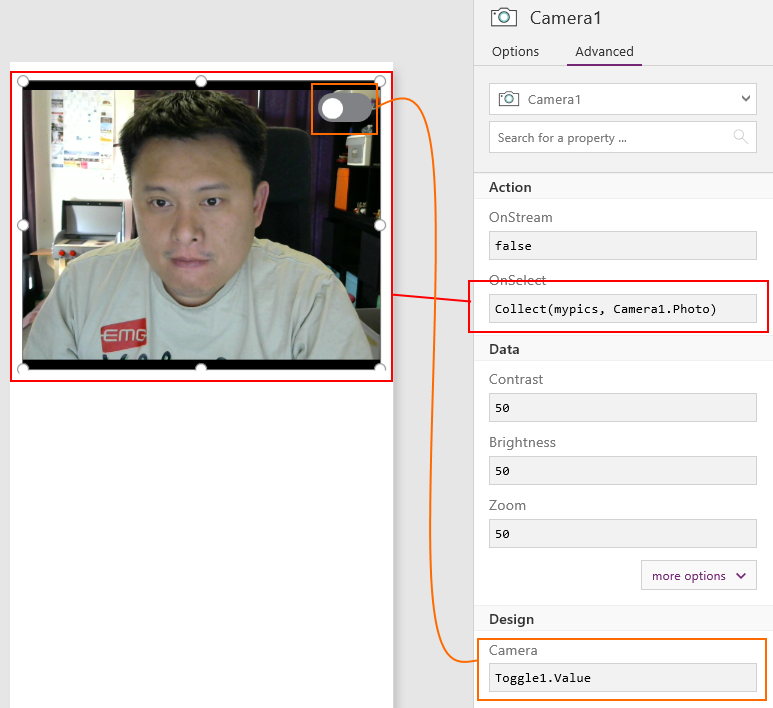This screenshot has width=773, height=708.
Task: Click the camera icon beside the Camera1 title
Action: point(503,17)
